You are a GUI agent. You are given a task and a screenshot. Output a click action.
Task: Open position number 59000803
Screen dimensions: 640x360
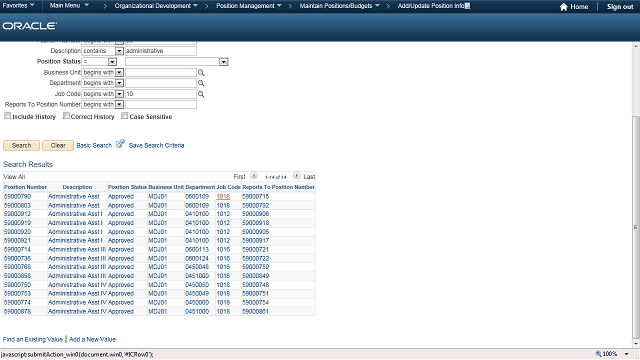click(x=18, y=205)
